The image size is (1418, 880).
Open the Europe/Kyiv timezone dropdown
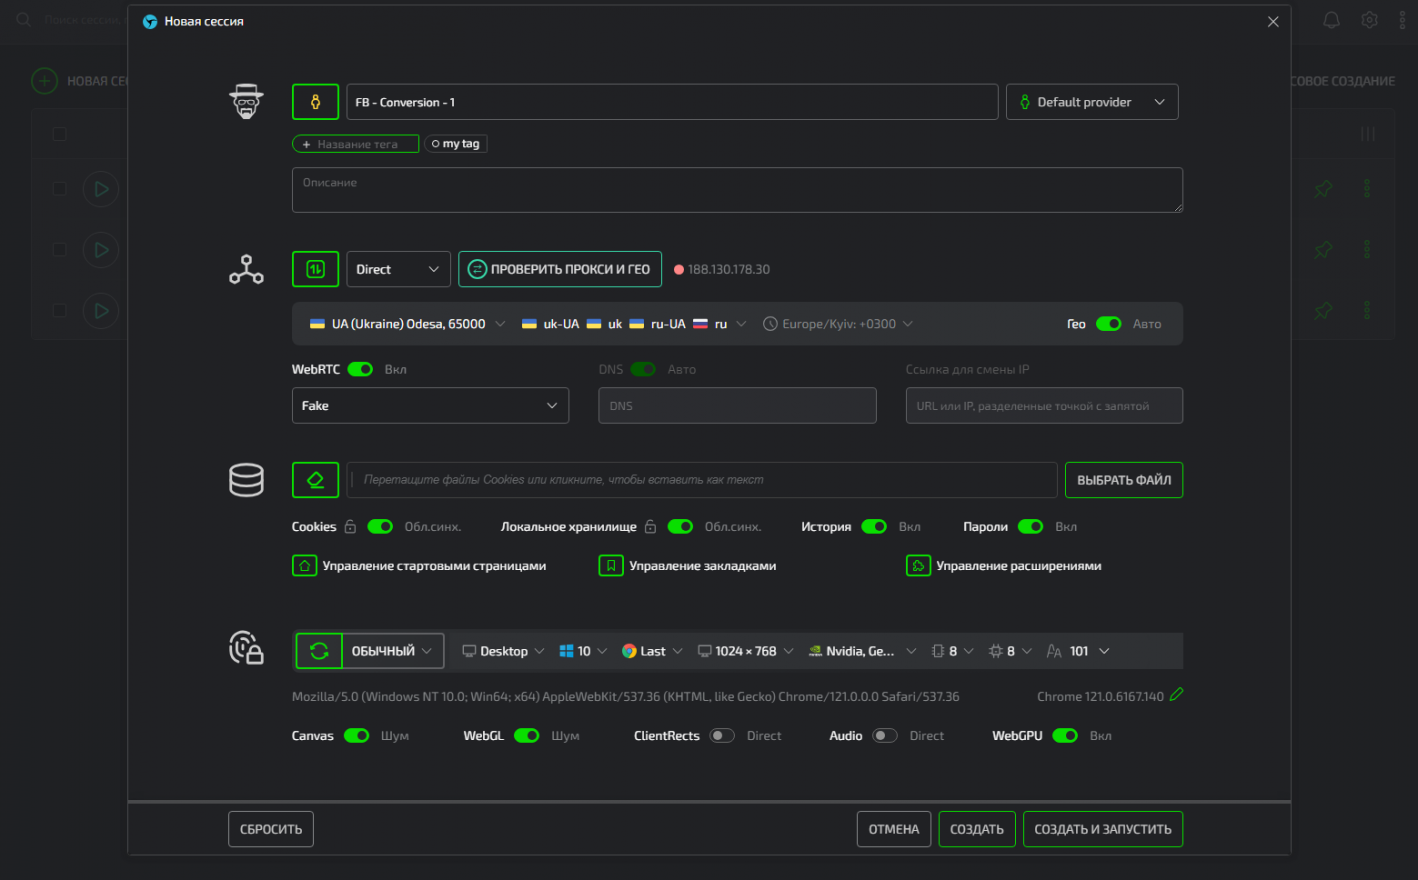click(x=838, y=324)
